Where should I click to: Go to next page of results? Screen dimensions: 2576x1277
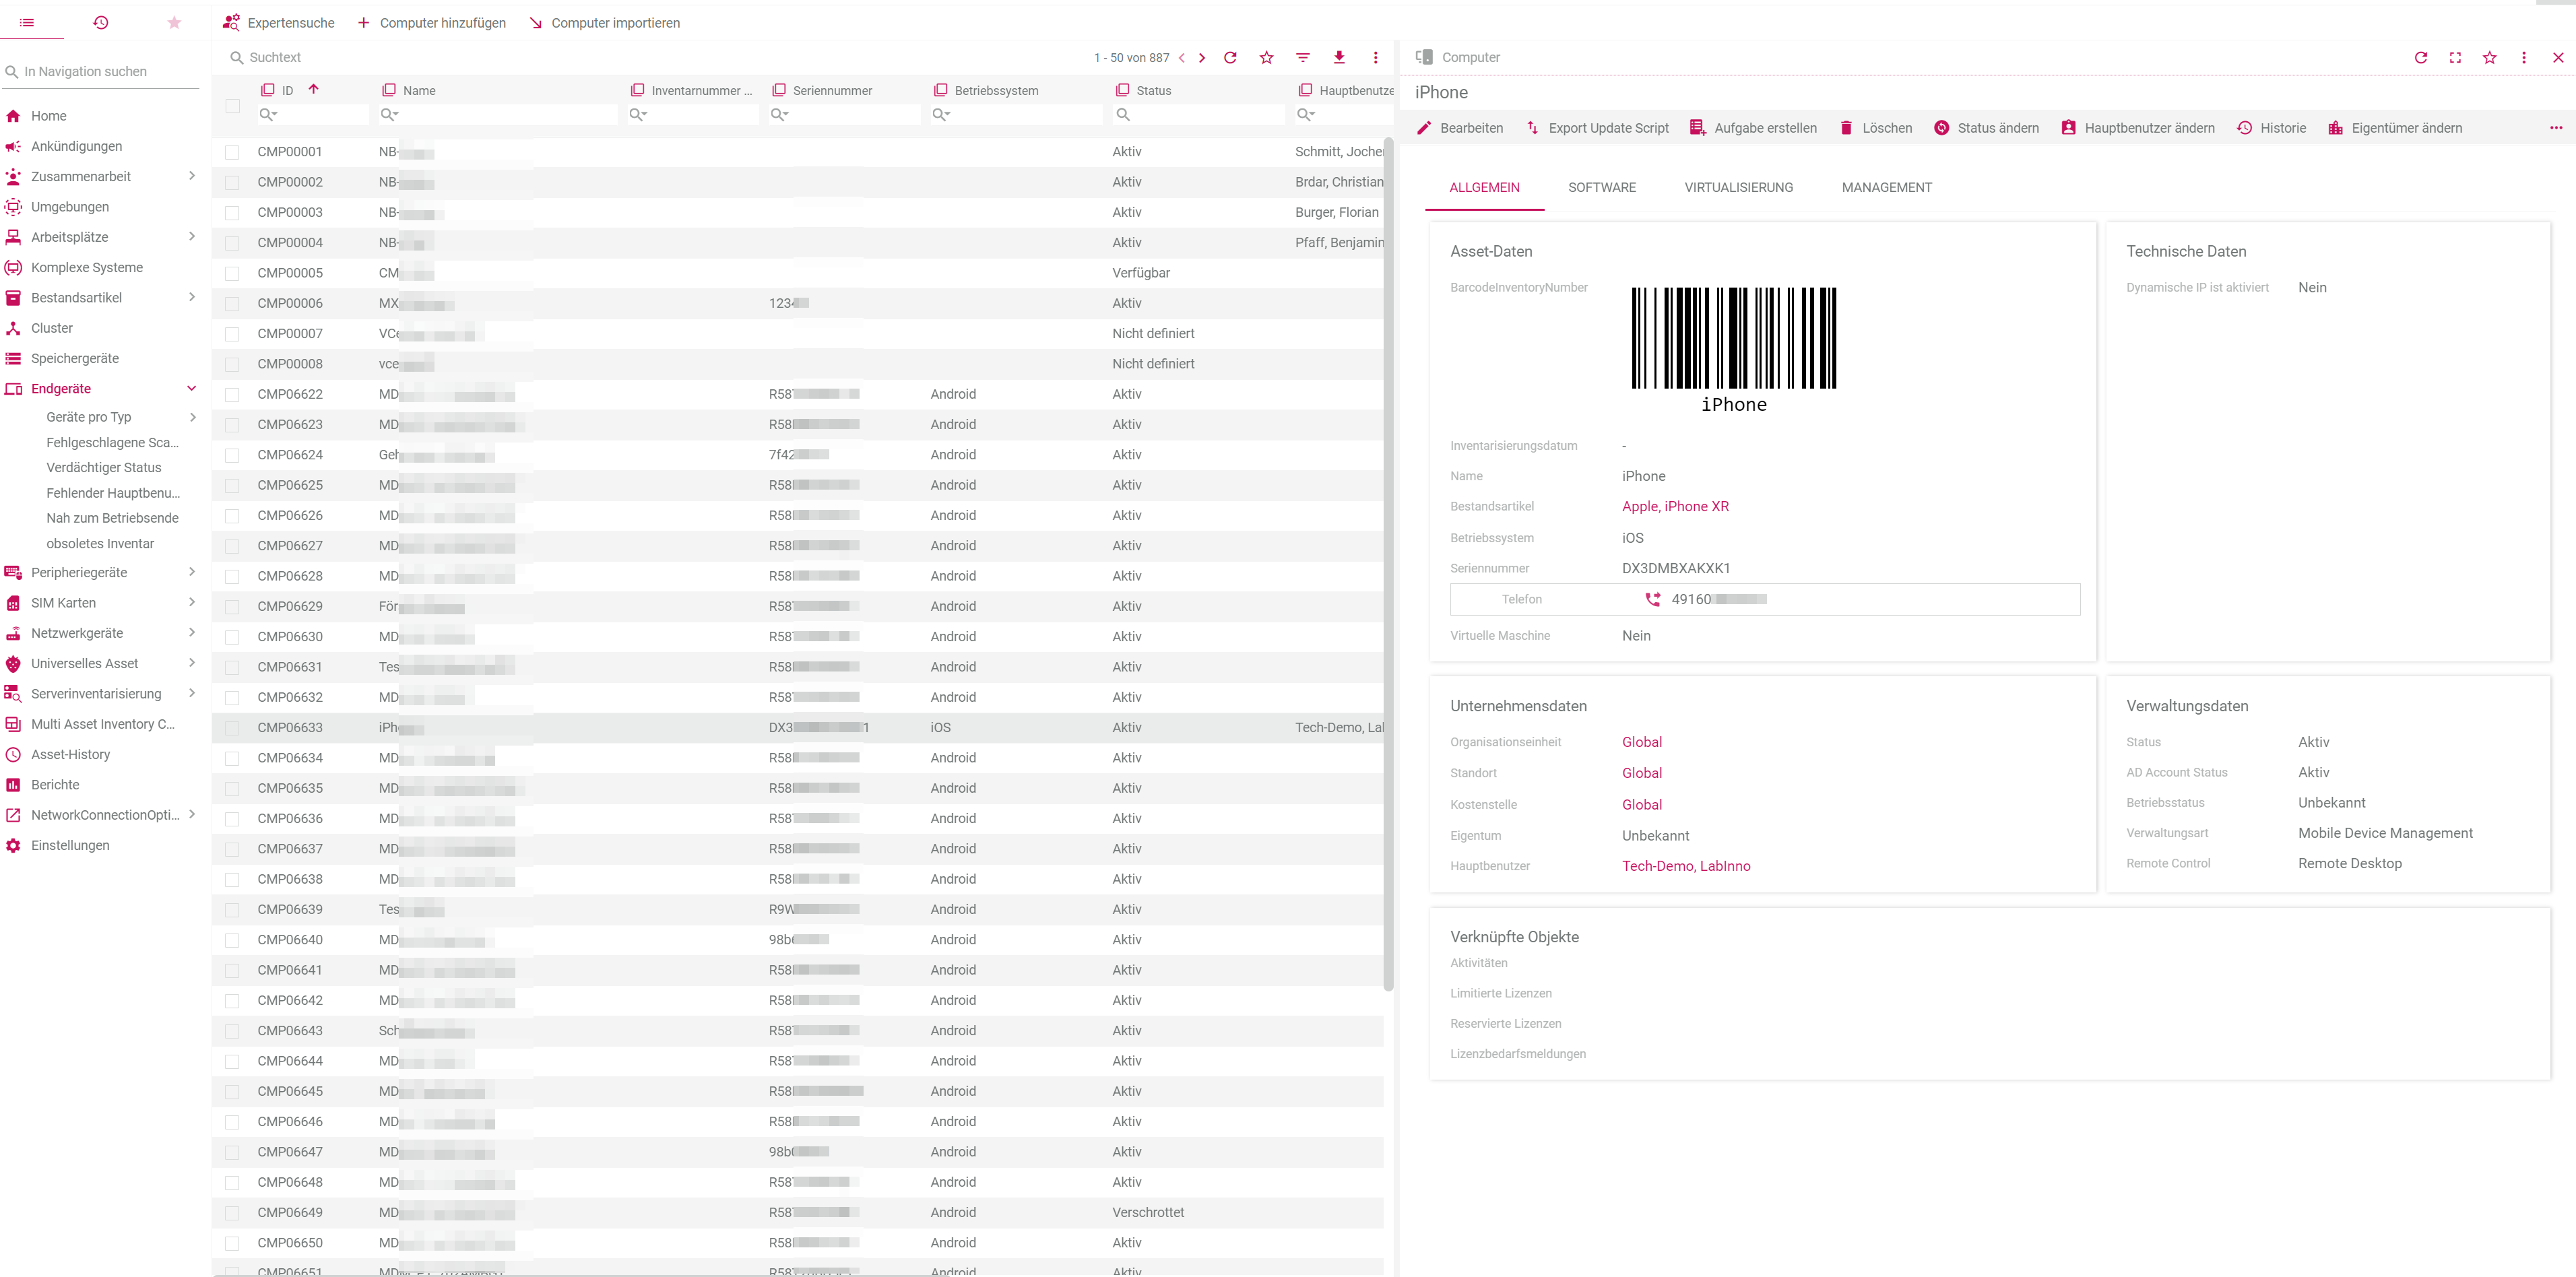(1202, 57)
